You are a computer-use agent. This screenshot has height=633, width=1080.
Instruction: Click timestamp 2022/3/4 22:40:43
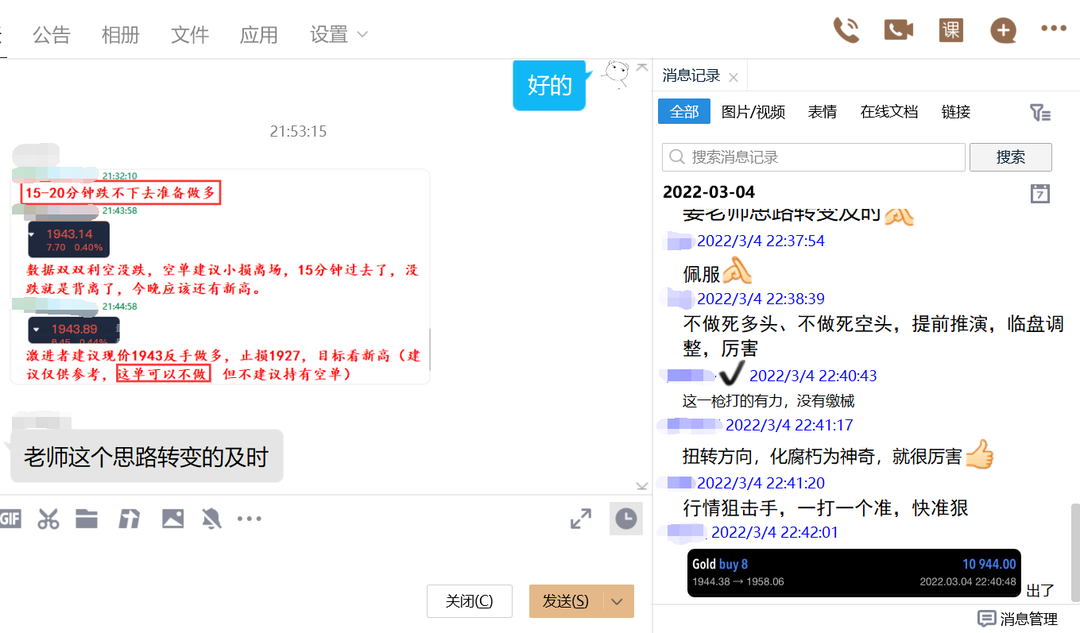pos(813,376)
